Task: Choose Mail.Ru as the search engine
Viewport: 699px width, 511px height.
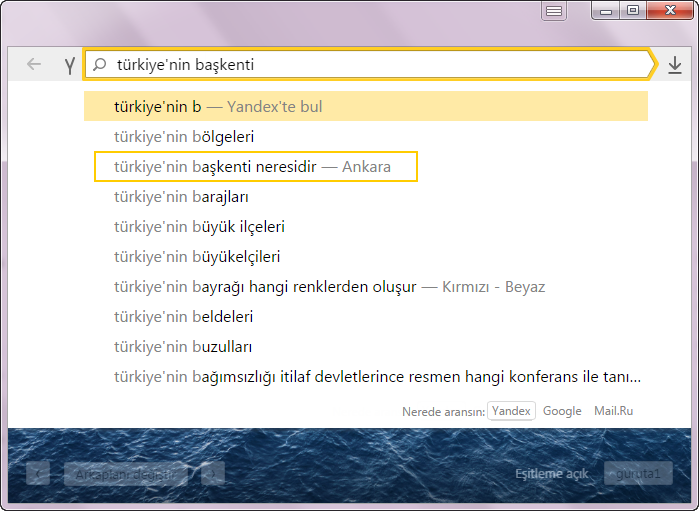Action: click(613, 411)
